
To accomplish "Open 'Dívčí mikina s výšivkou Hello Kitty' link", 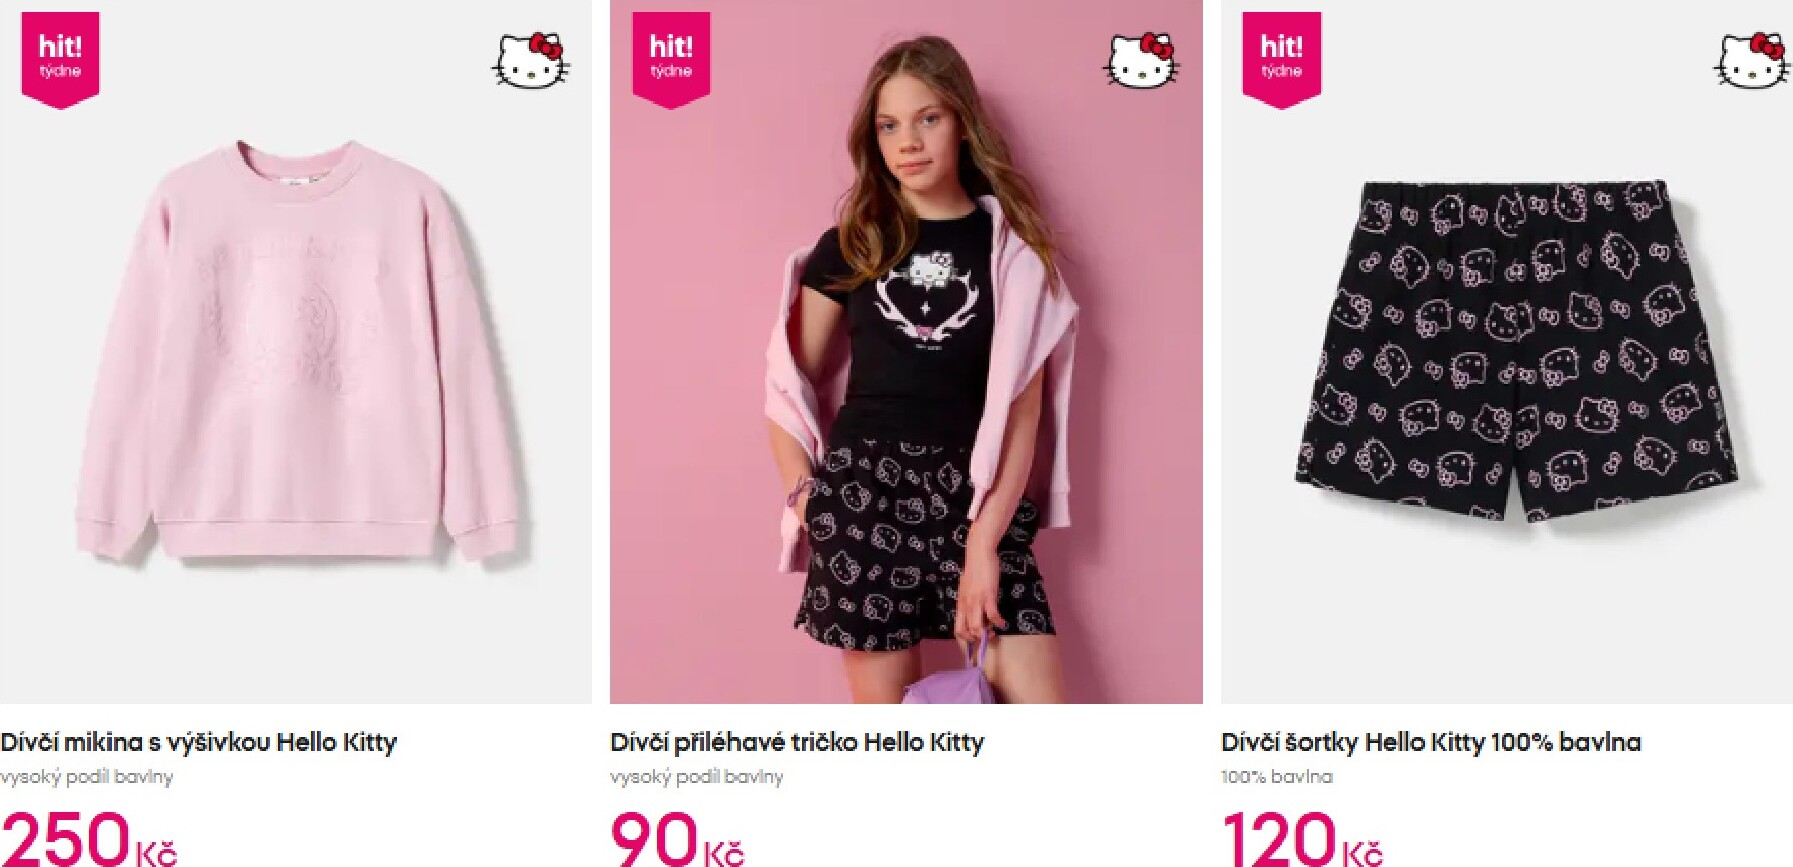I will click(199, 742).
